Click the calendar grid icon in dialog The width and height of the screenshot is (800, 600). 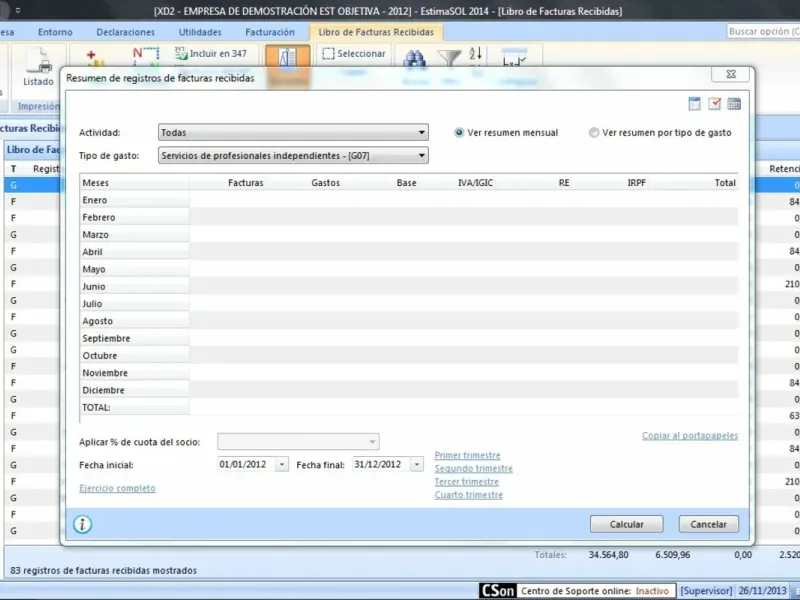point(734,104)
